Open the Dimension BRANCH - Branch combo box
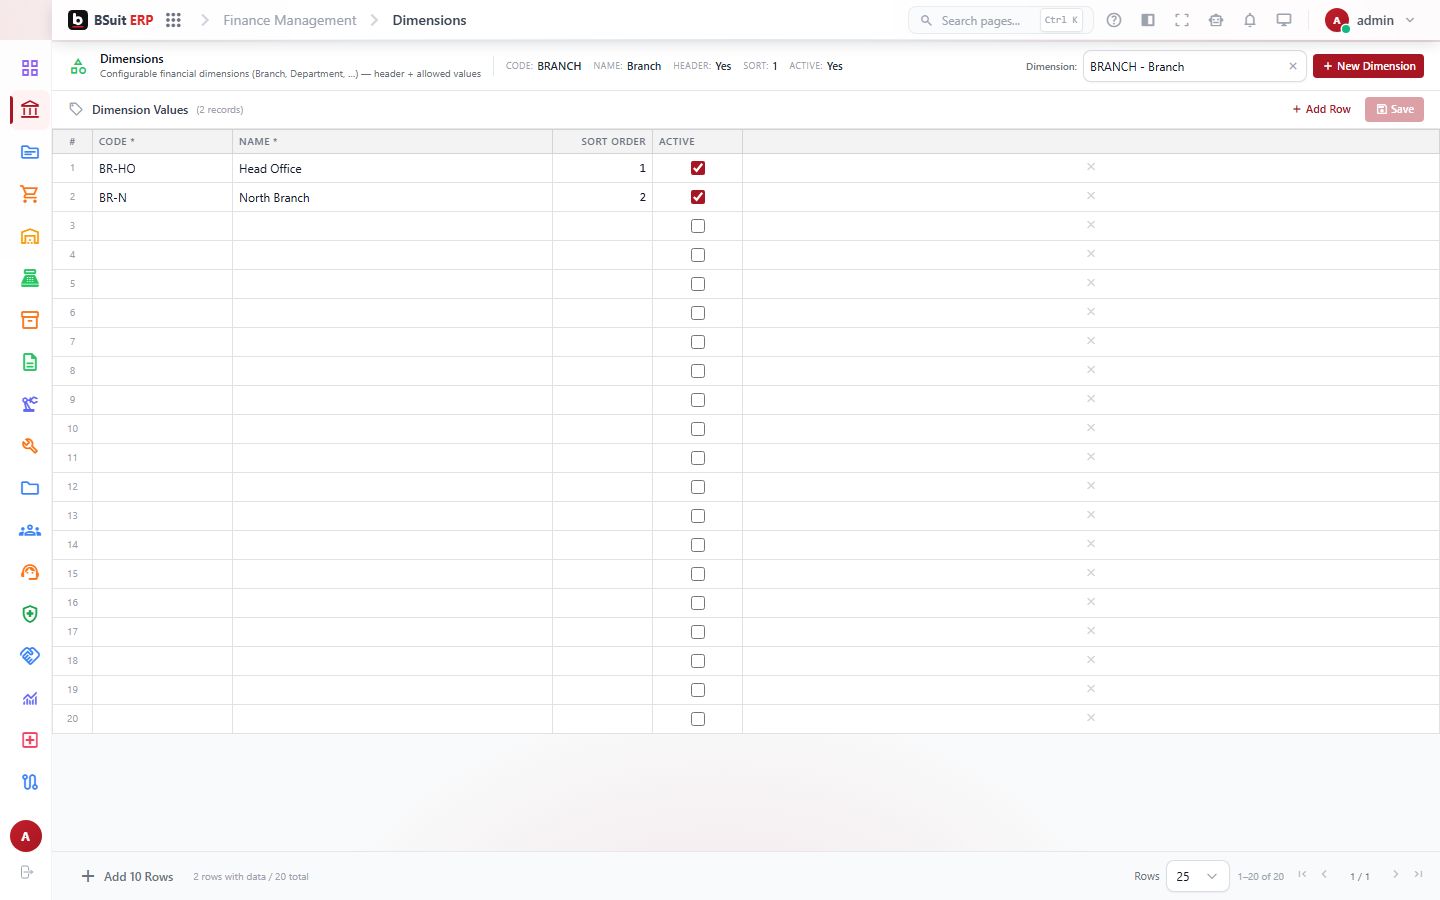 pyautogui.click(x=1194, y=66)
